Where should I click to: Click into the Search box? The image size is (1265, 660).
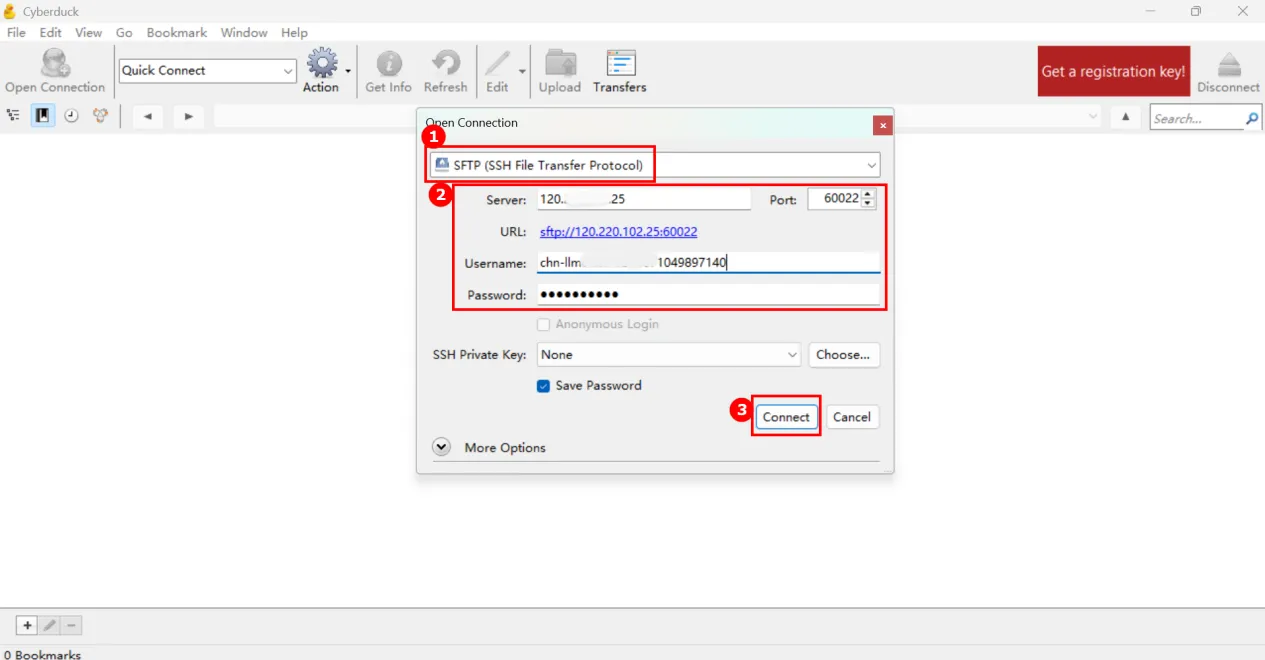pyautogui.click(x=1196, y=118)
